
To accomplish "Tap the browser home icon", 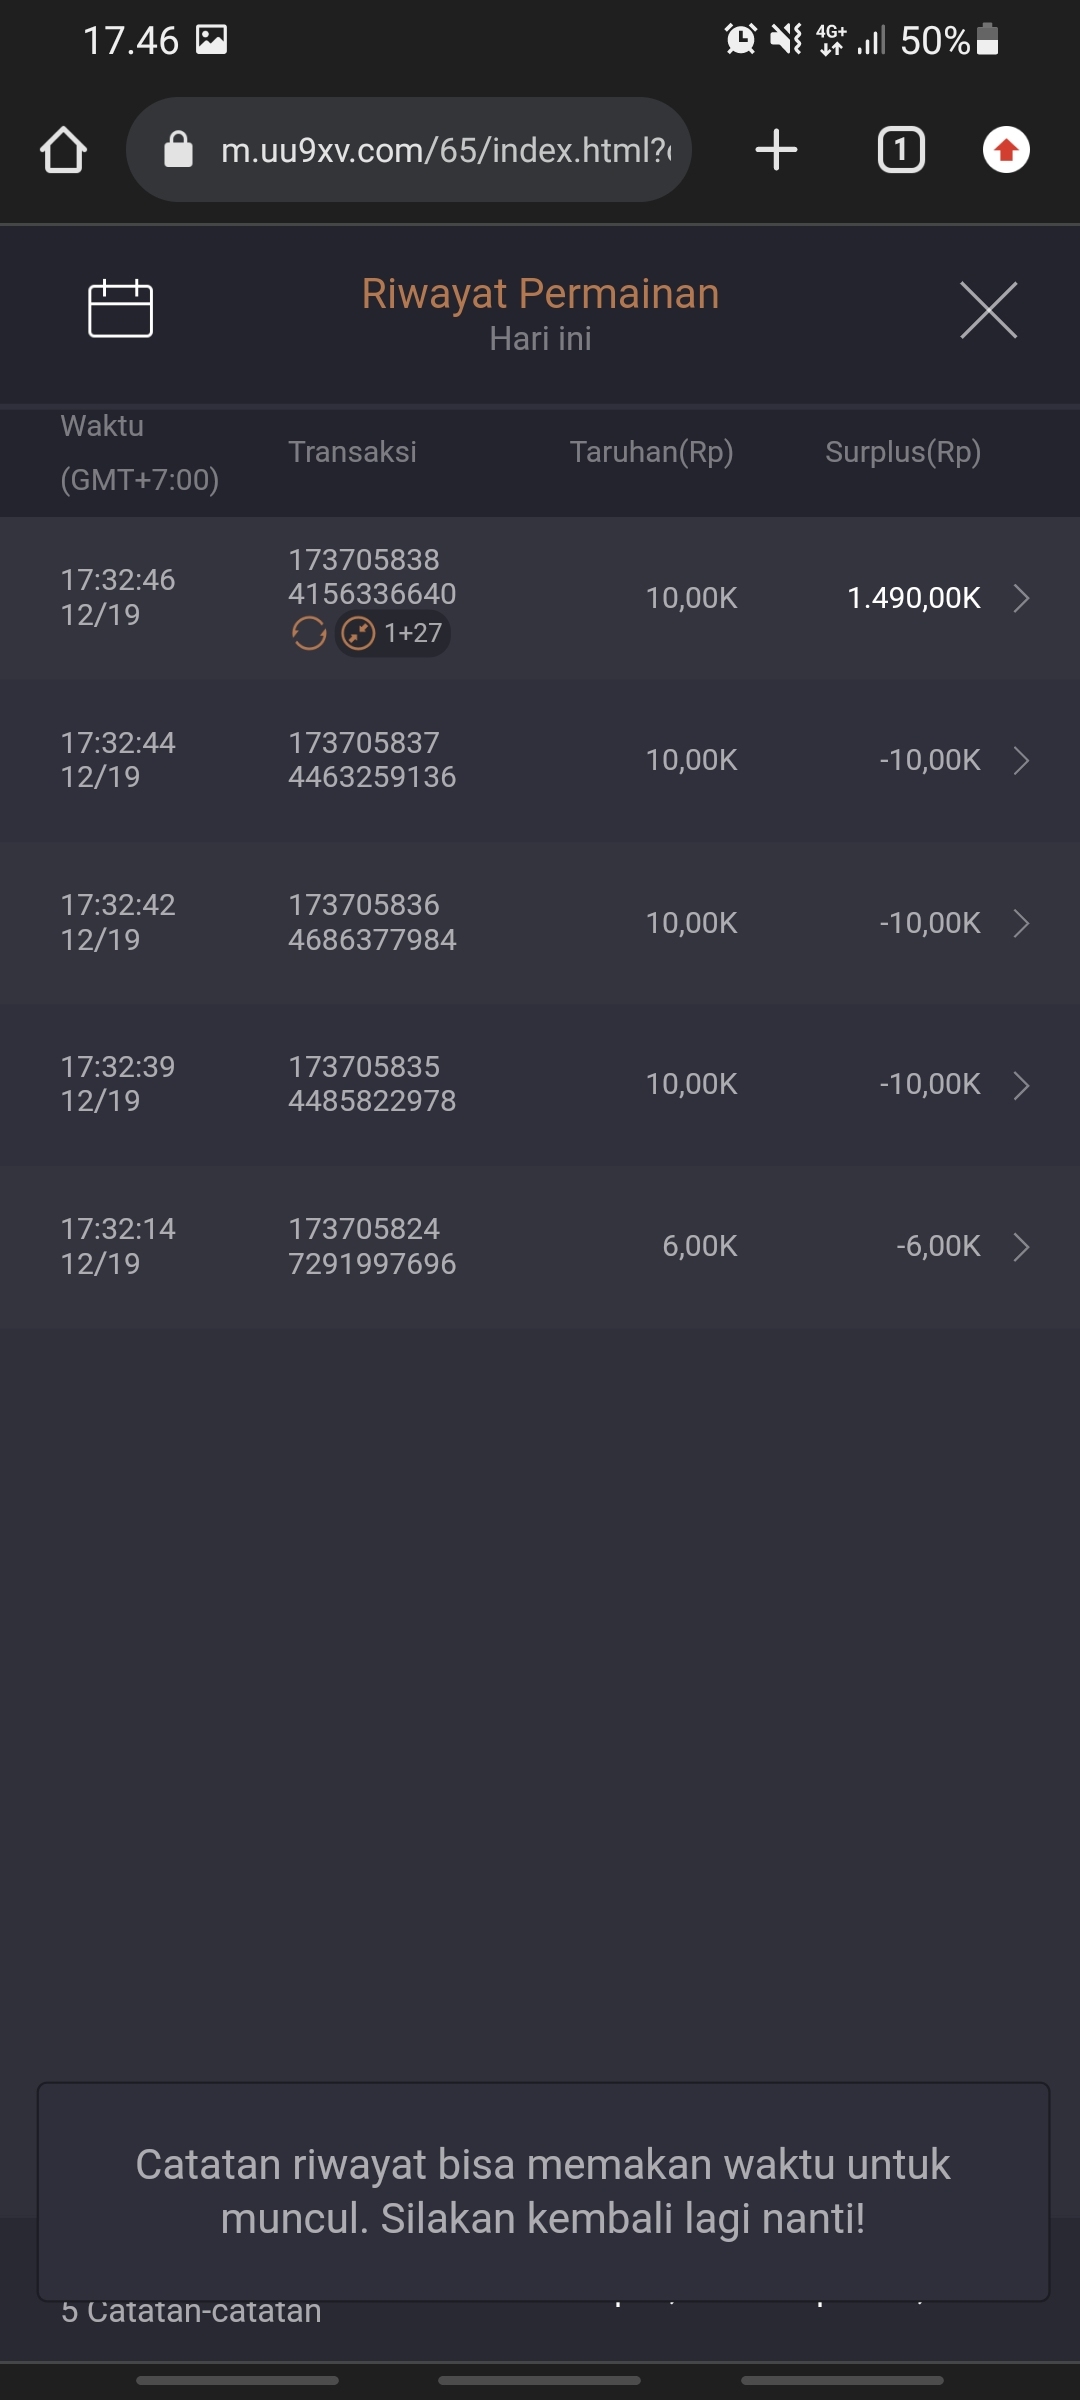I will pos(63,150).
